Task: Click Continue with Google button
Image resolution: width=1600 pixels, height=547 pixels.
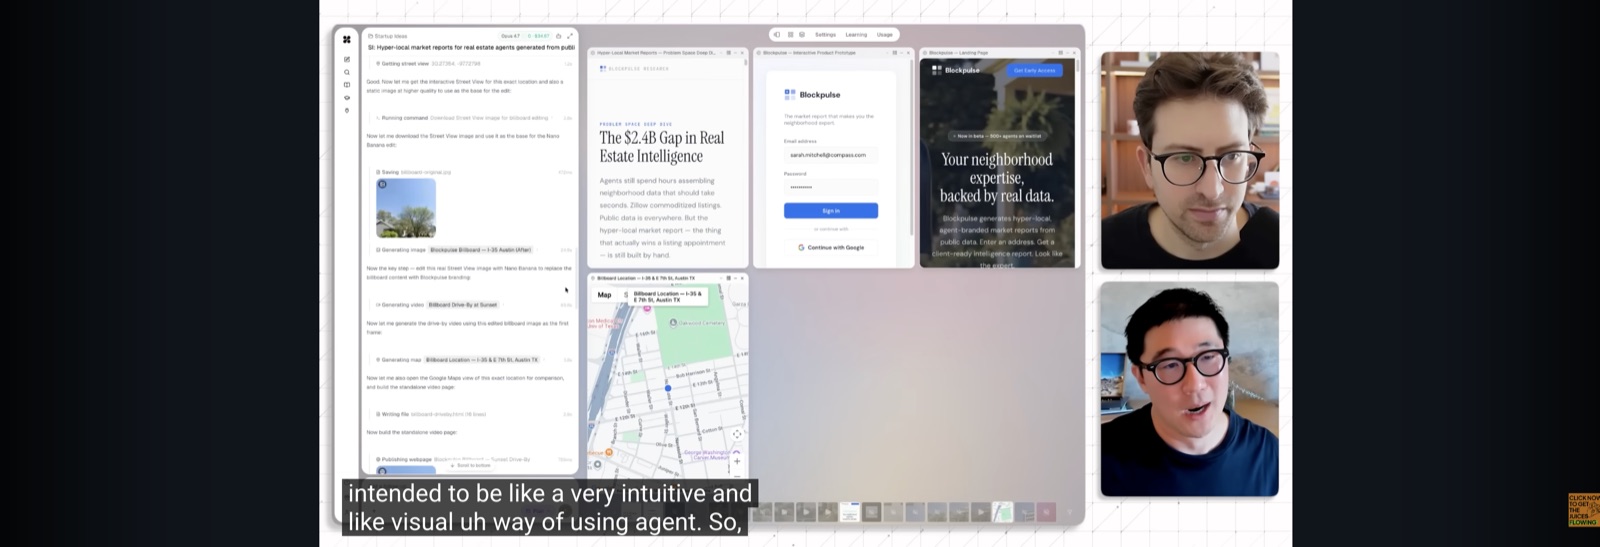Action: click(x=831, y=247)
